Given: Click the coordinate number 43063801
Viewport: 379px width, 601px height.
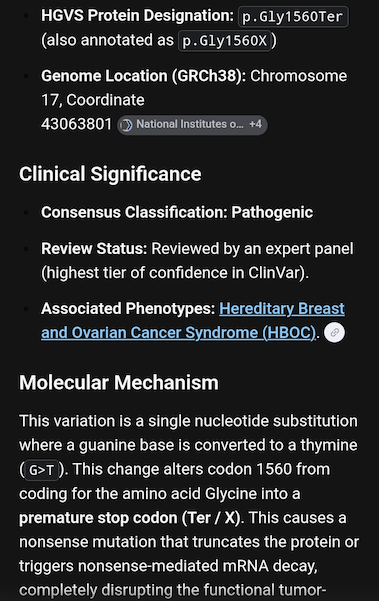Looking at the screenshot, I should tap(76, 124).
